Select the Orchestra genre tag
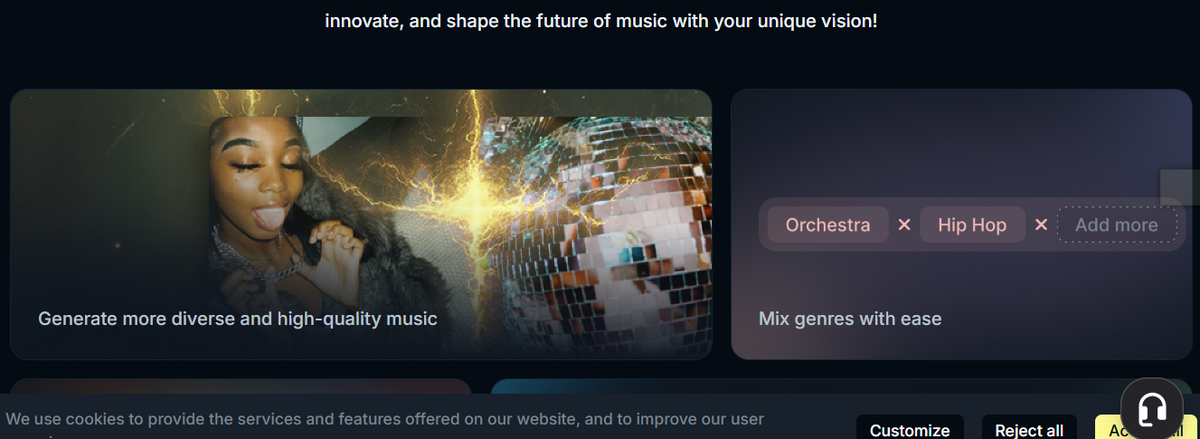 (828, 225)
